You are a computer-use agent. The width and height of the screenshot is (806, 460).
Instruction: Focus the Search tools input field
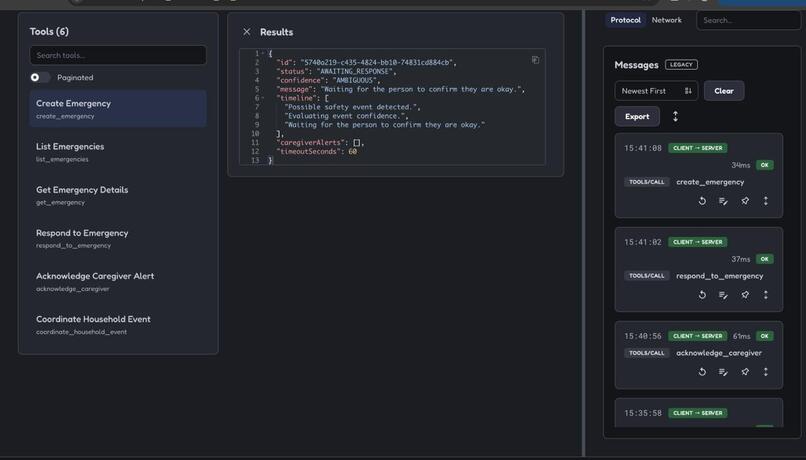[x=118, y=55]
